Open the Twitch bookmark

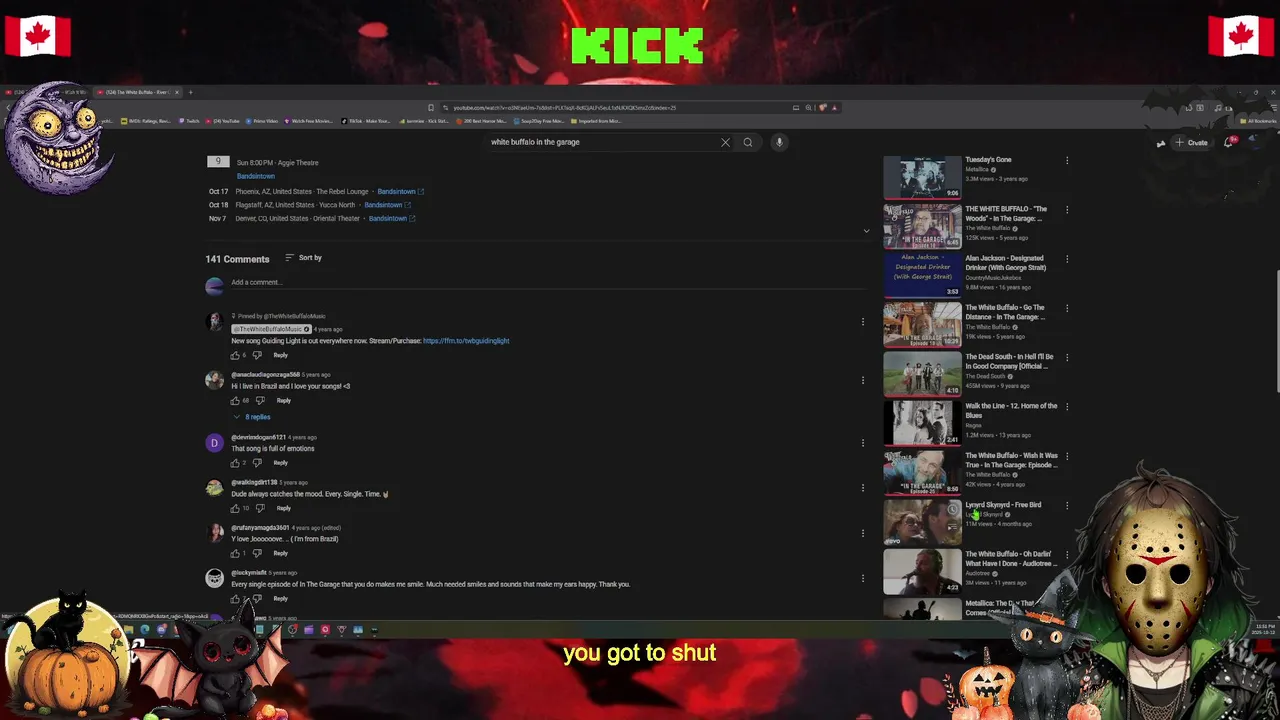189,121
